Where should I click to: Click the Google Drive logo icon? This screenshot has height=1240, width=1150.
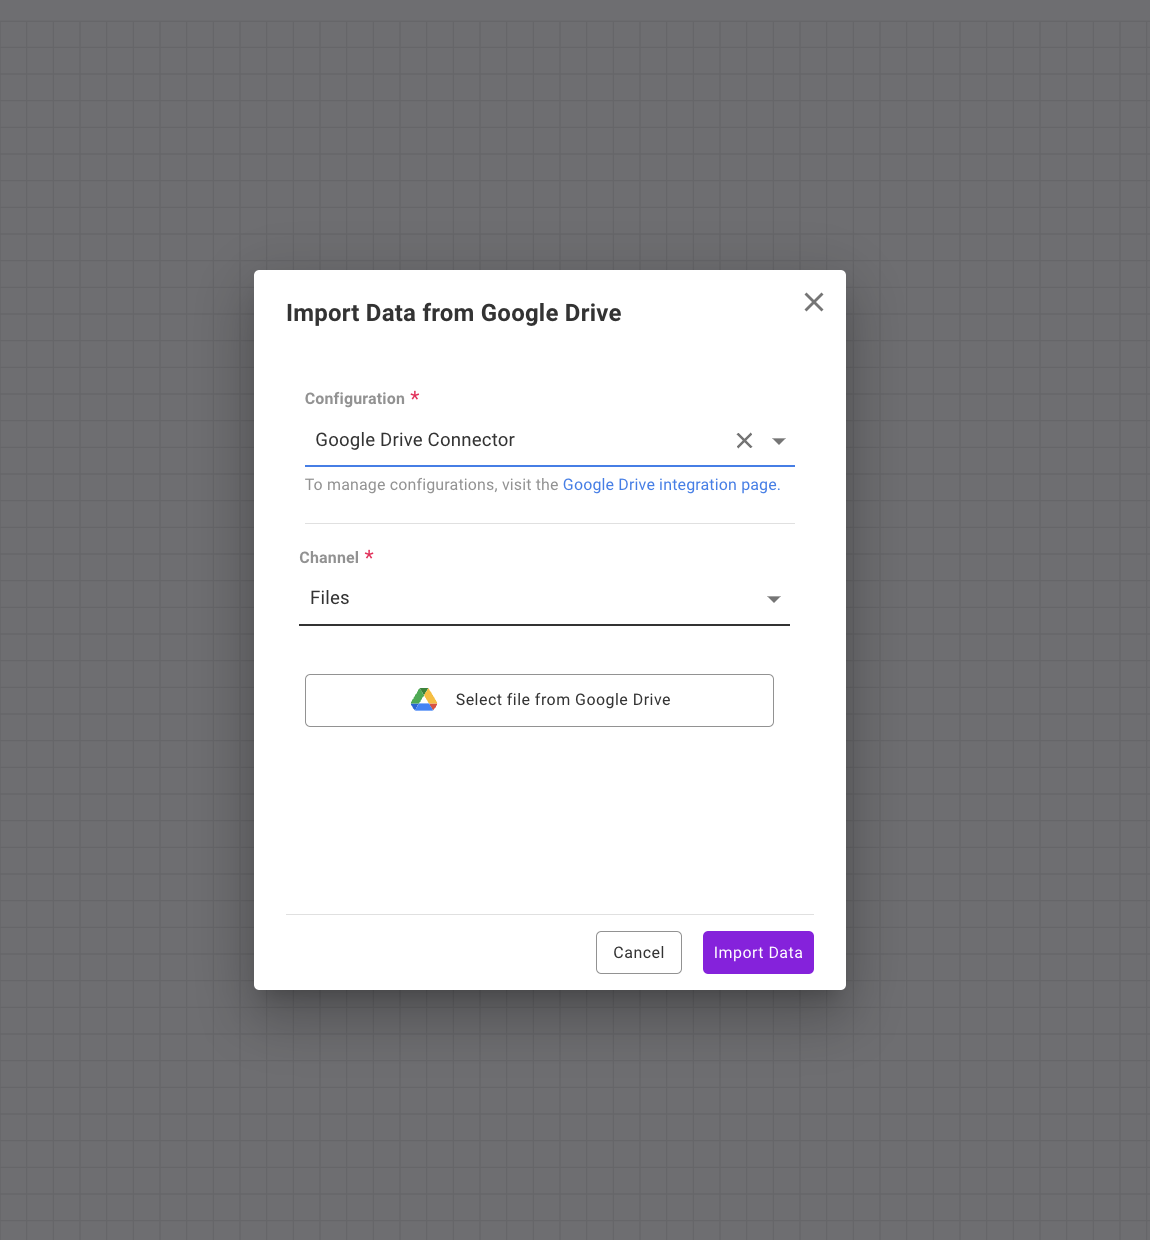(x=424, y=700)
